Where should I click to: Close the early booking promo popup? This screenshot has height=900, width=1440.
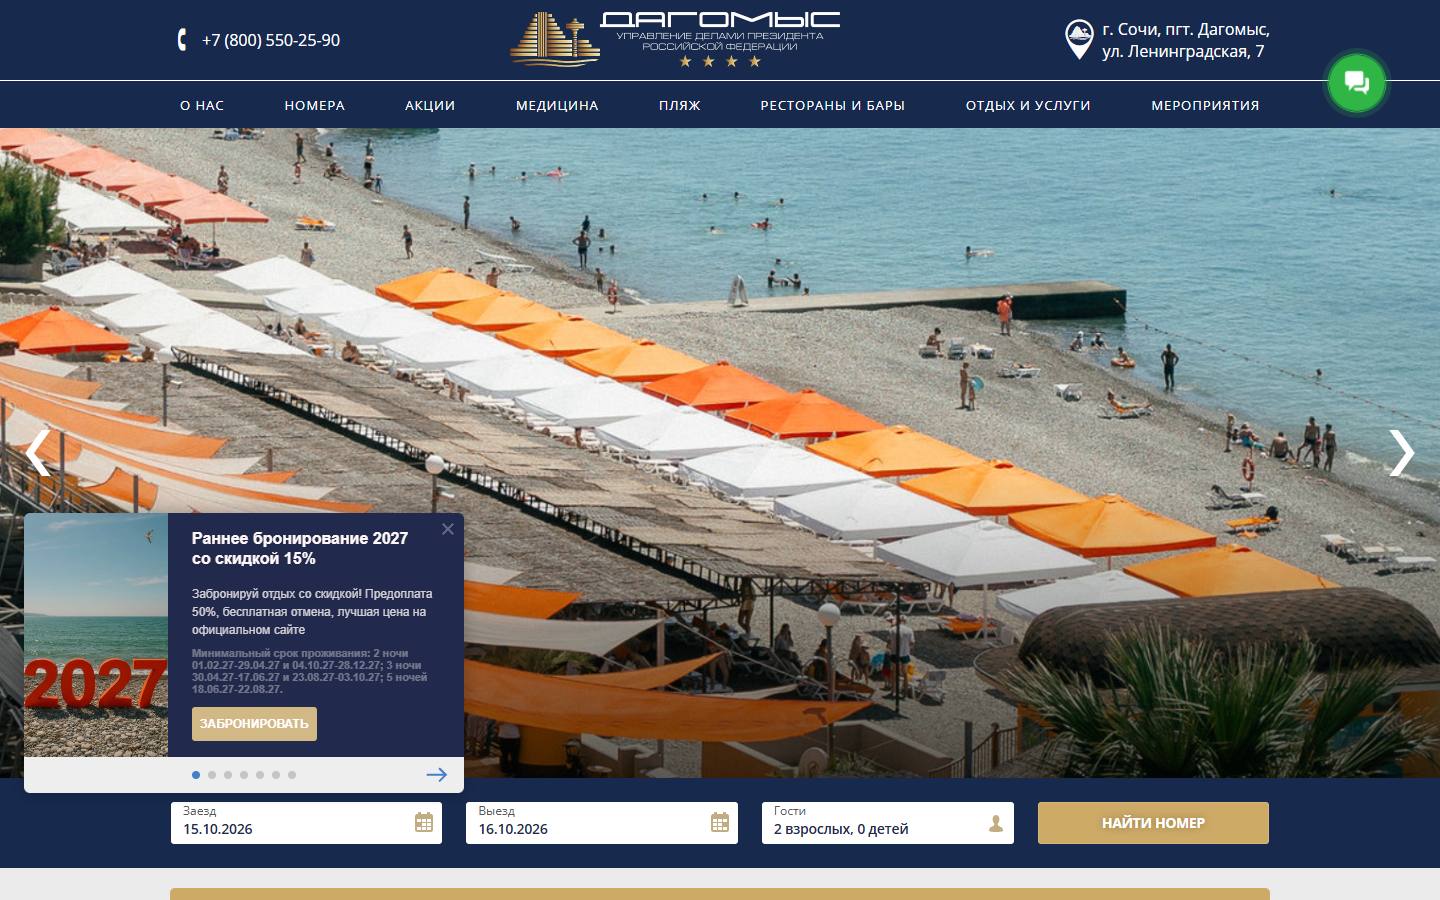(448, 529)
